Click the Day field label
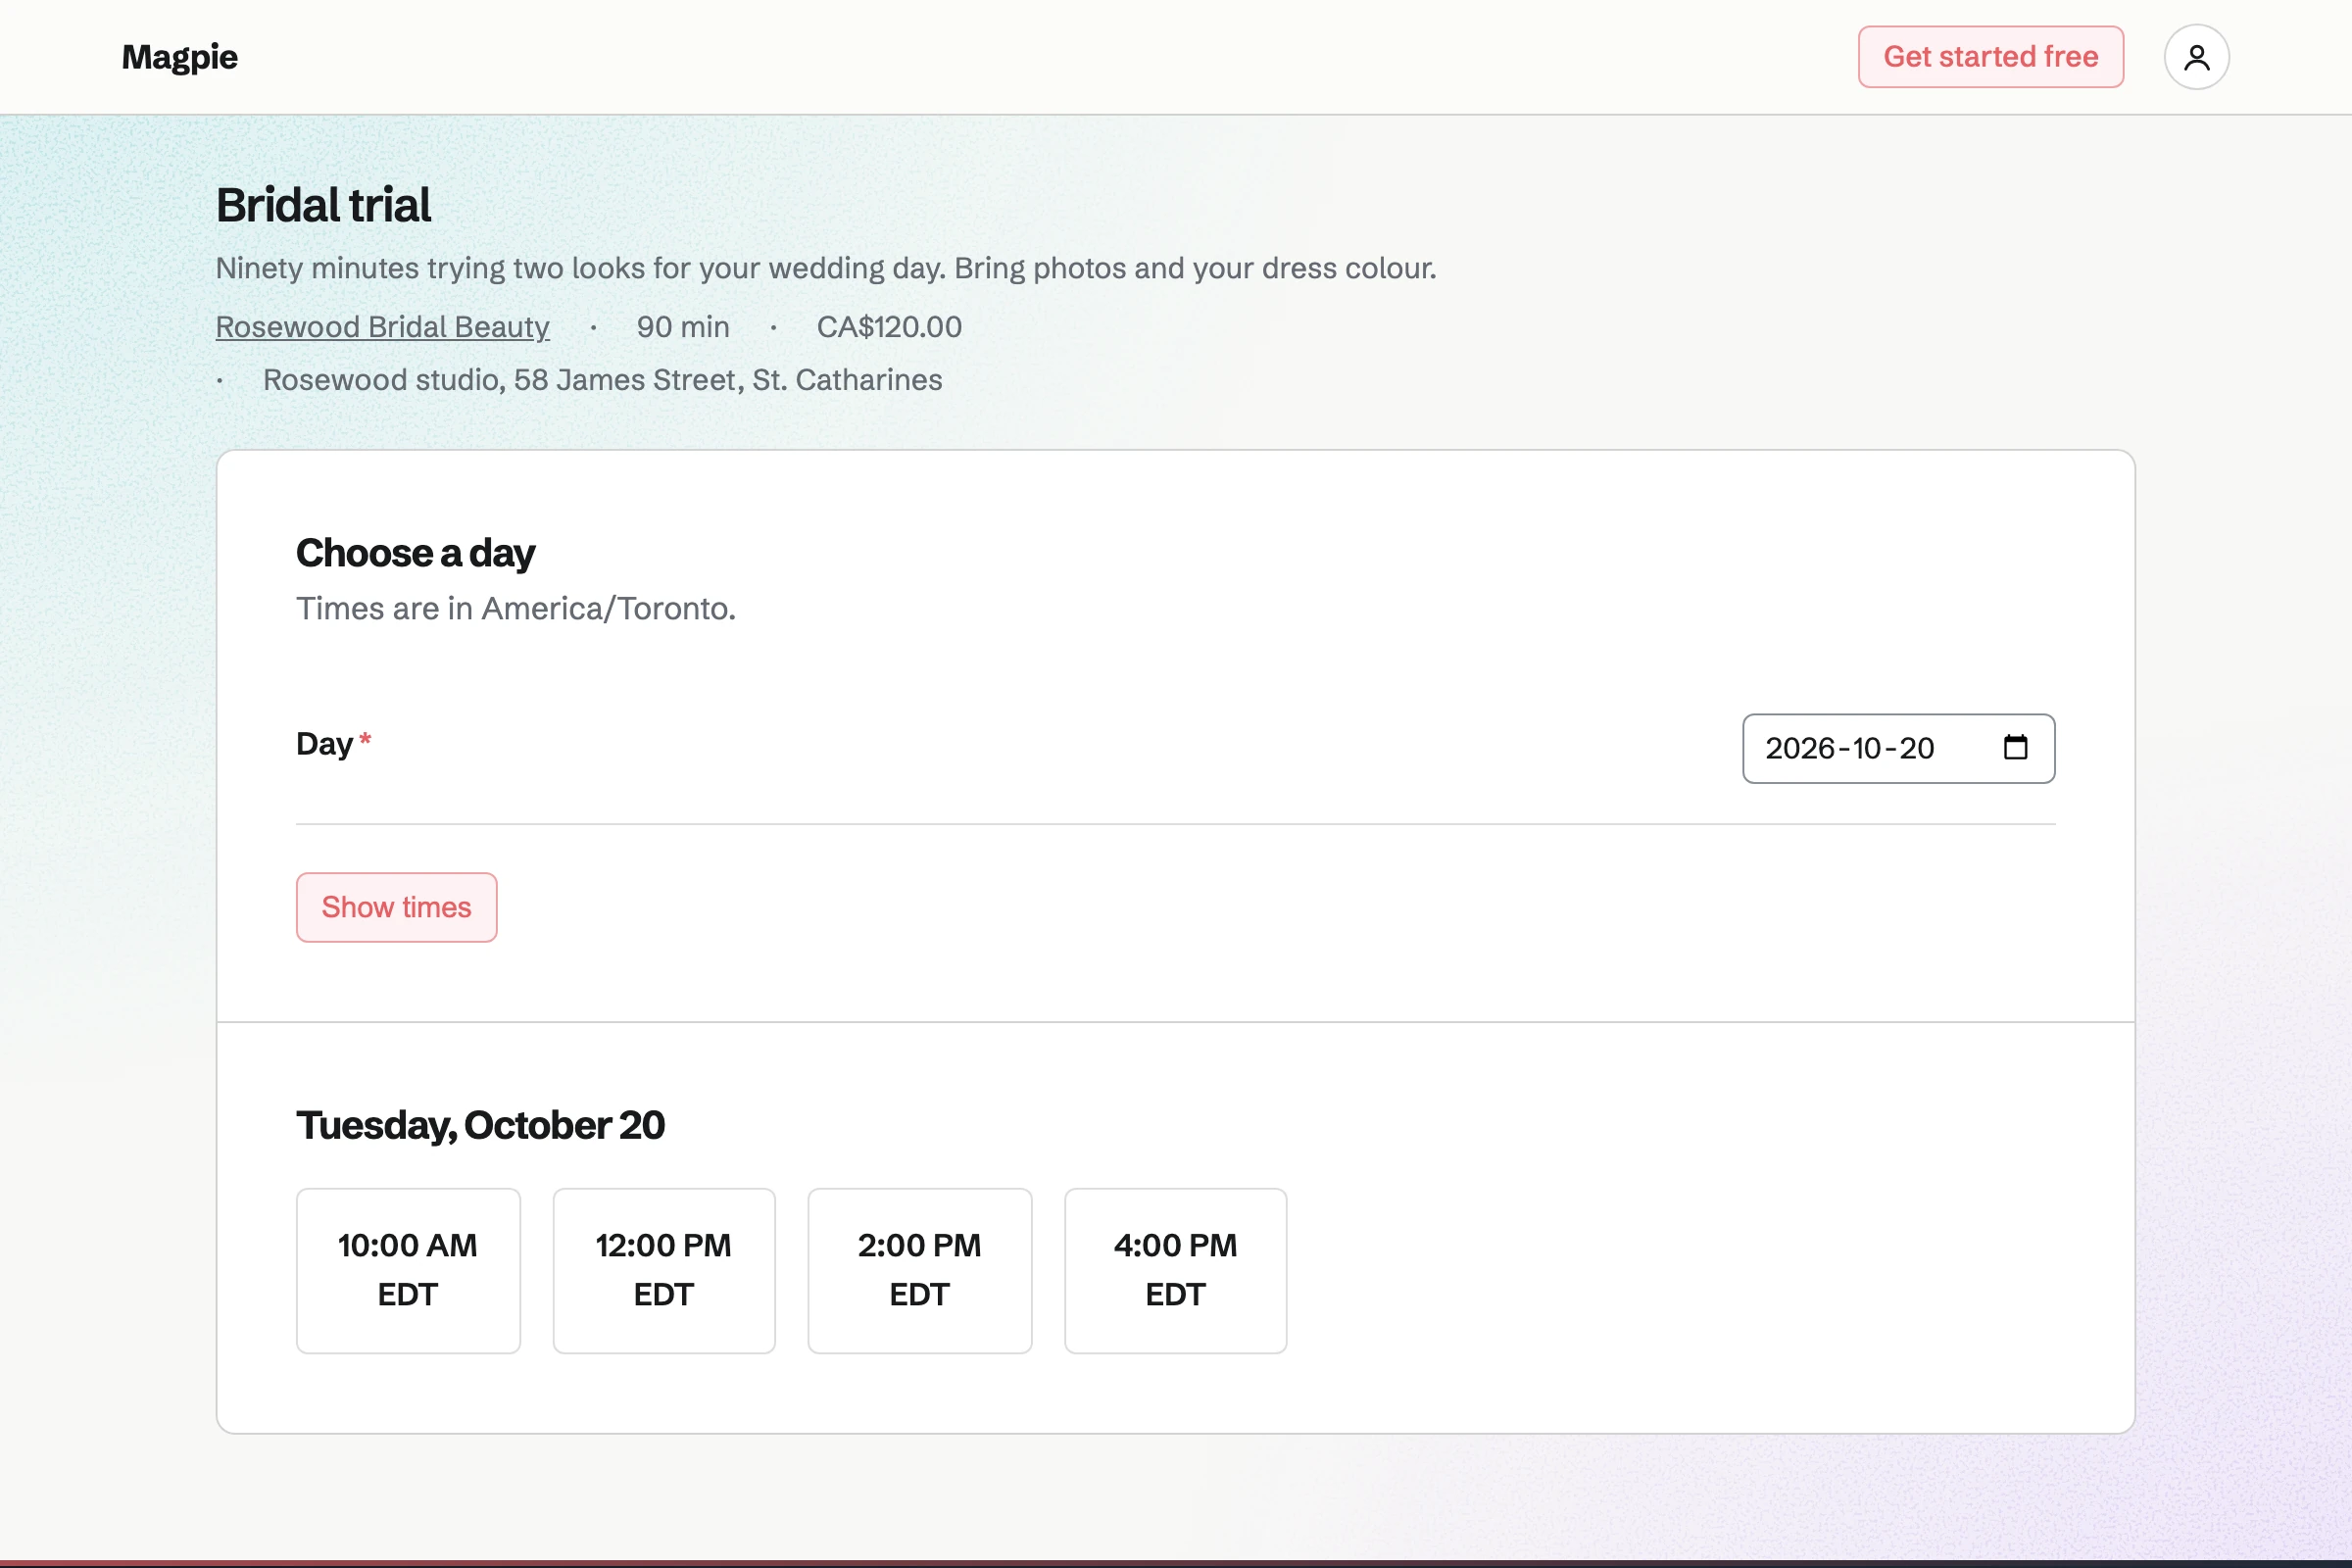Image resolution: width=2352 pixels, height=1568 pixels. [324, 744]
